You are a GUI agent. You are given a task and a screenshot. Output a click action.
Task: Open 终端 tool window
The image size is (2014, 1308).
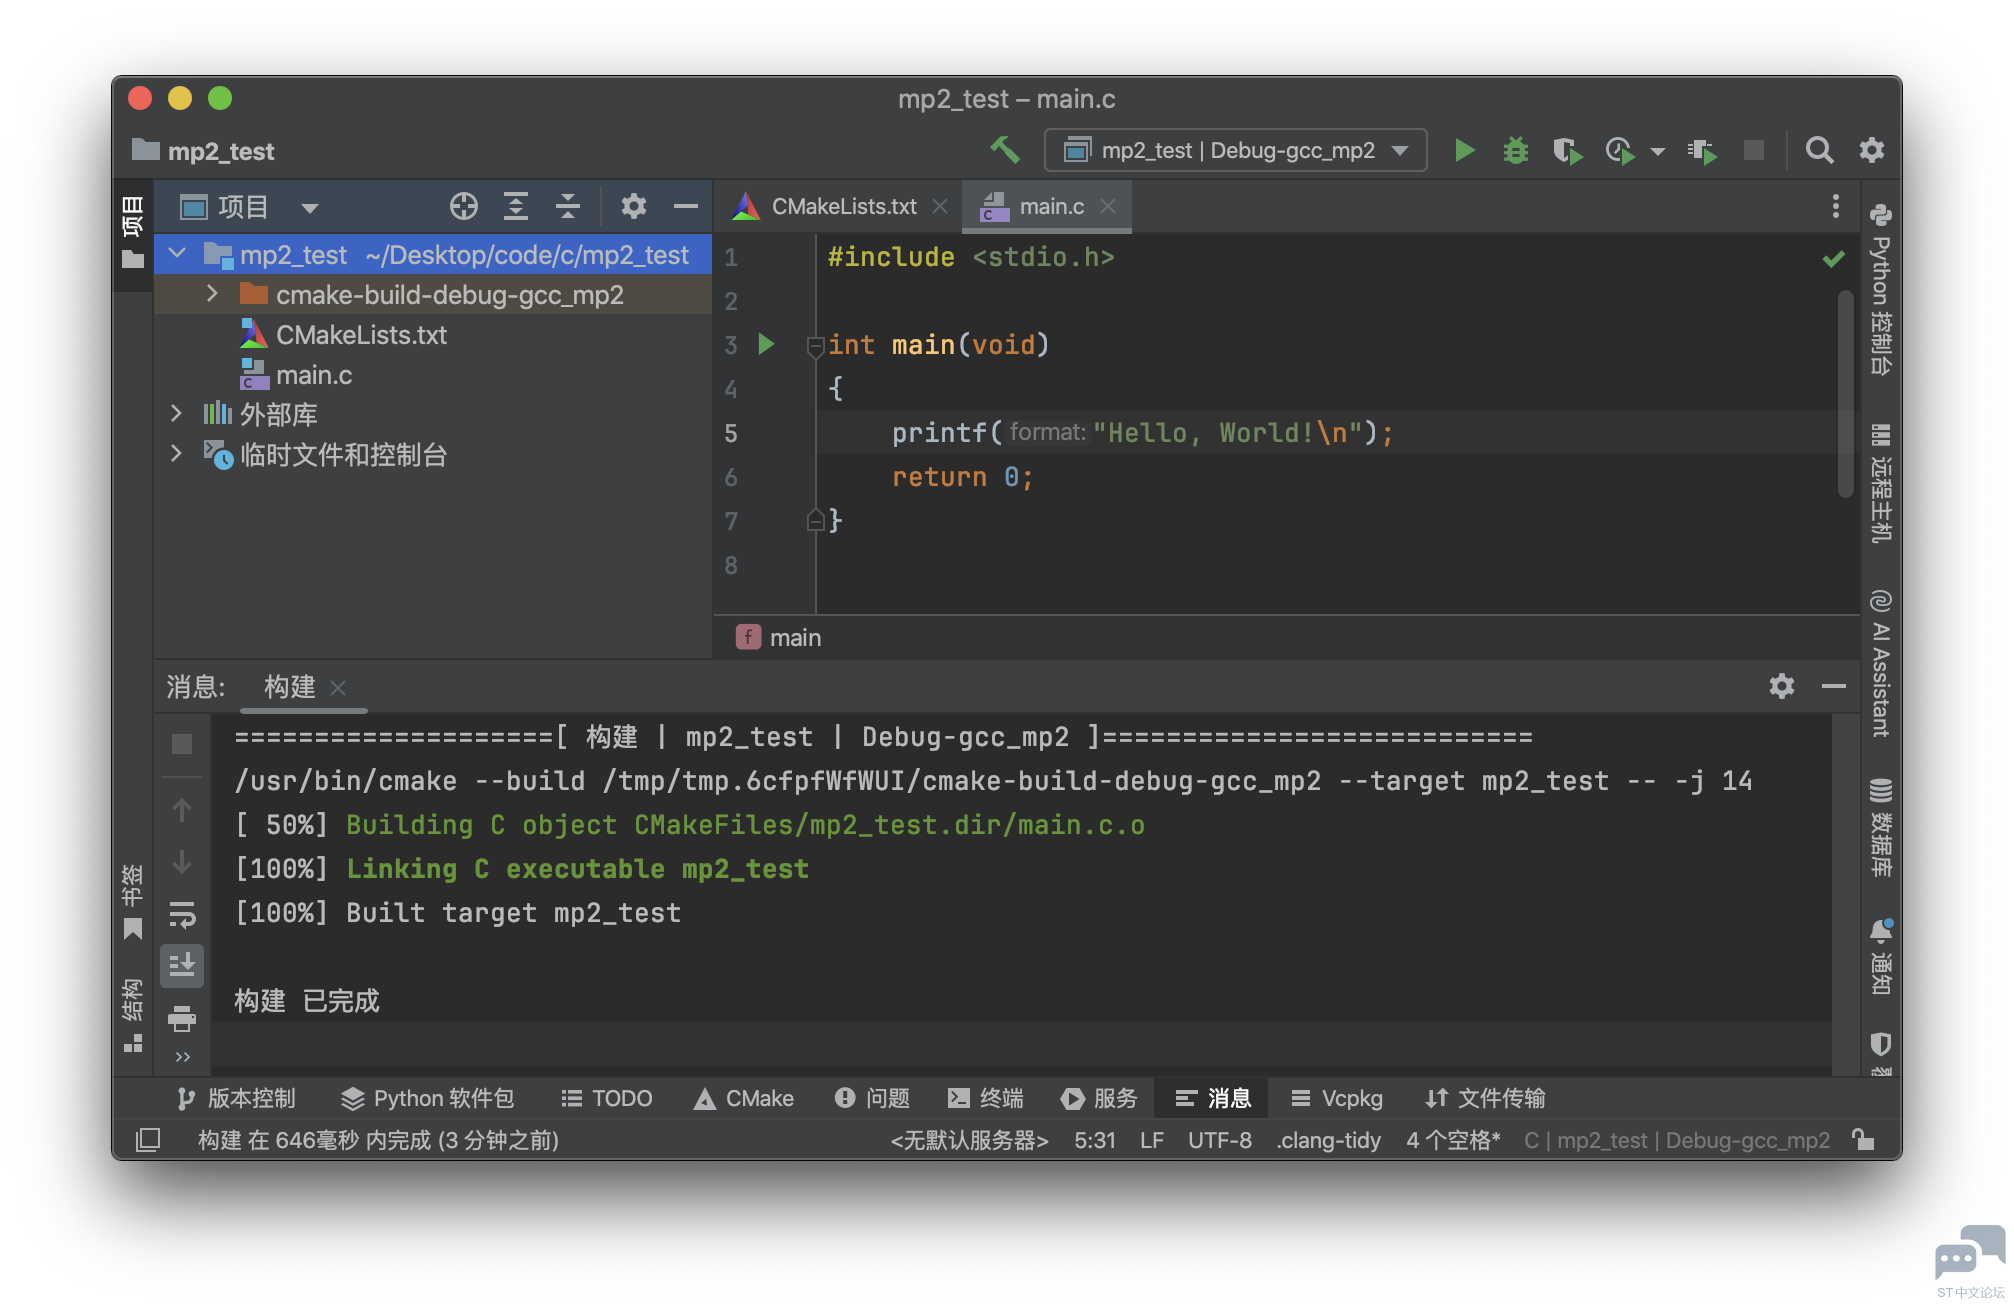coord(986,1098)
